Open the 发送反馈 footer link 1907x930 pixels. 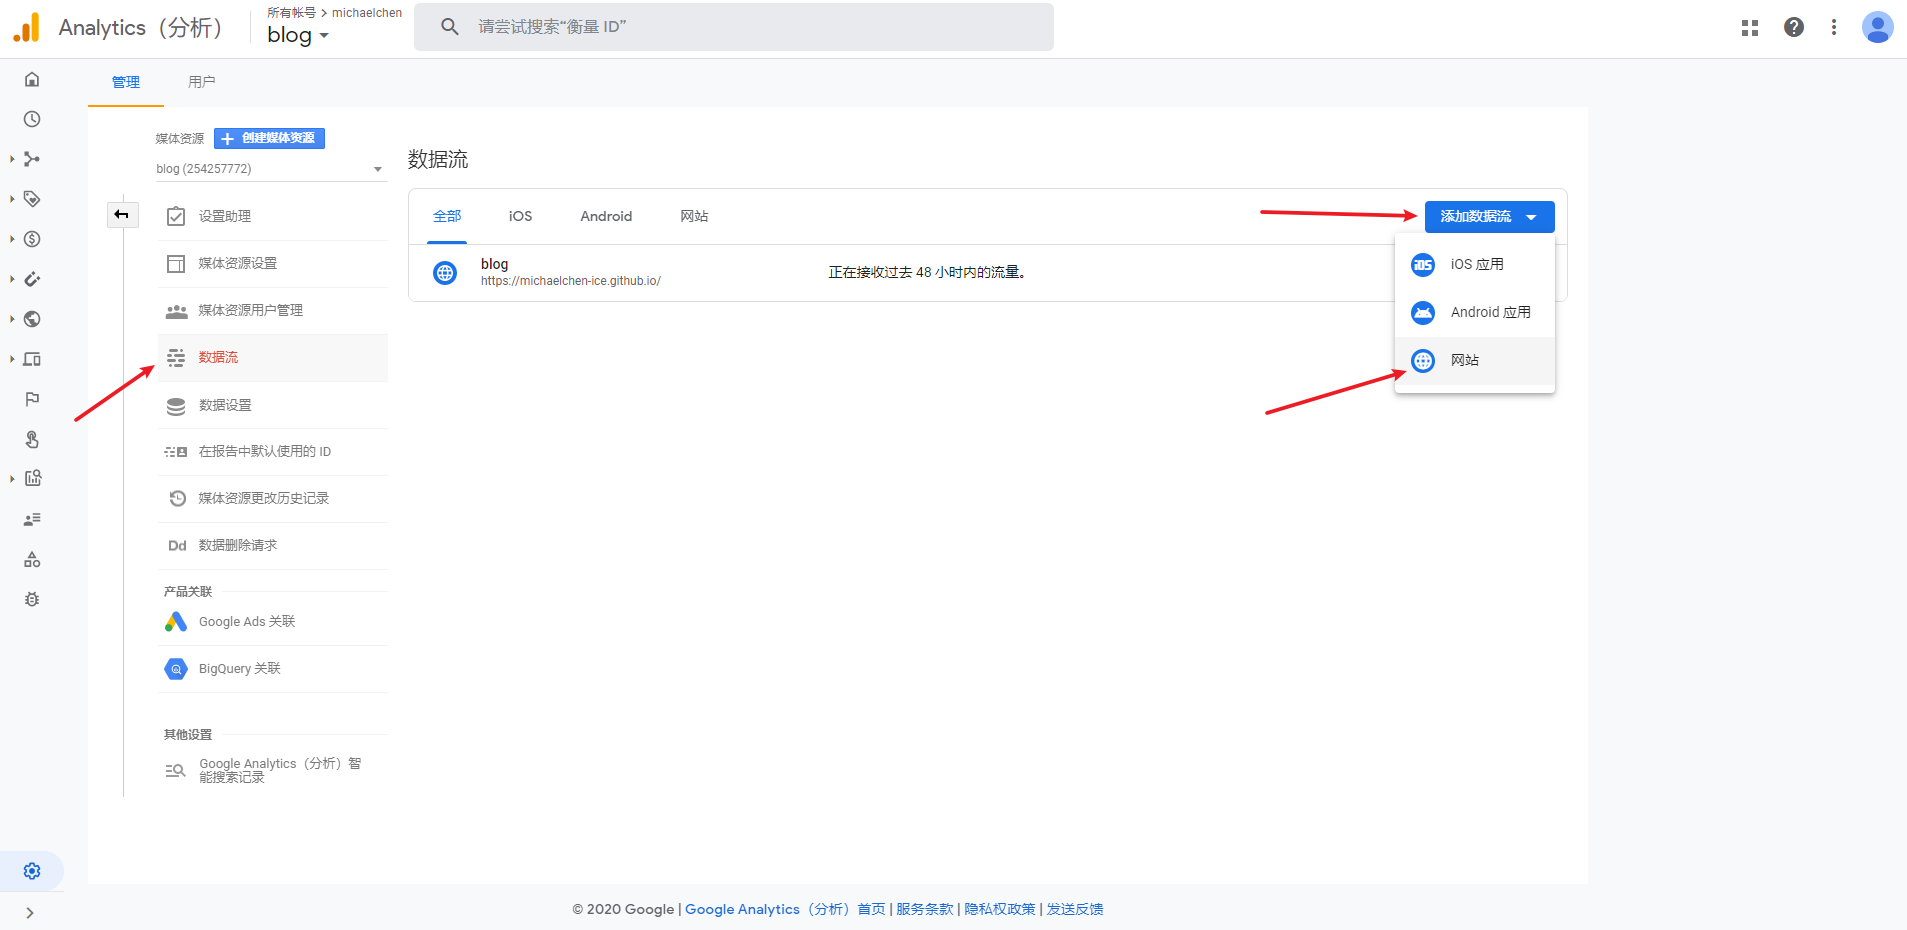(1075, 909)
